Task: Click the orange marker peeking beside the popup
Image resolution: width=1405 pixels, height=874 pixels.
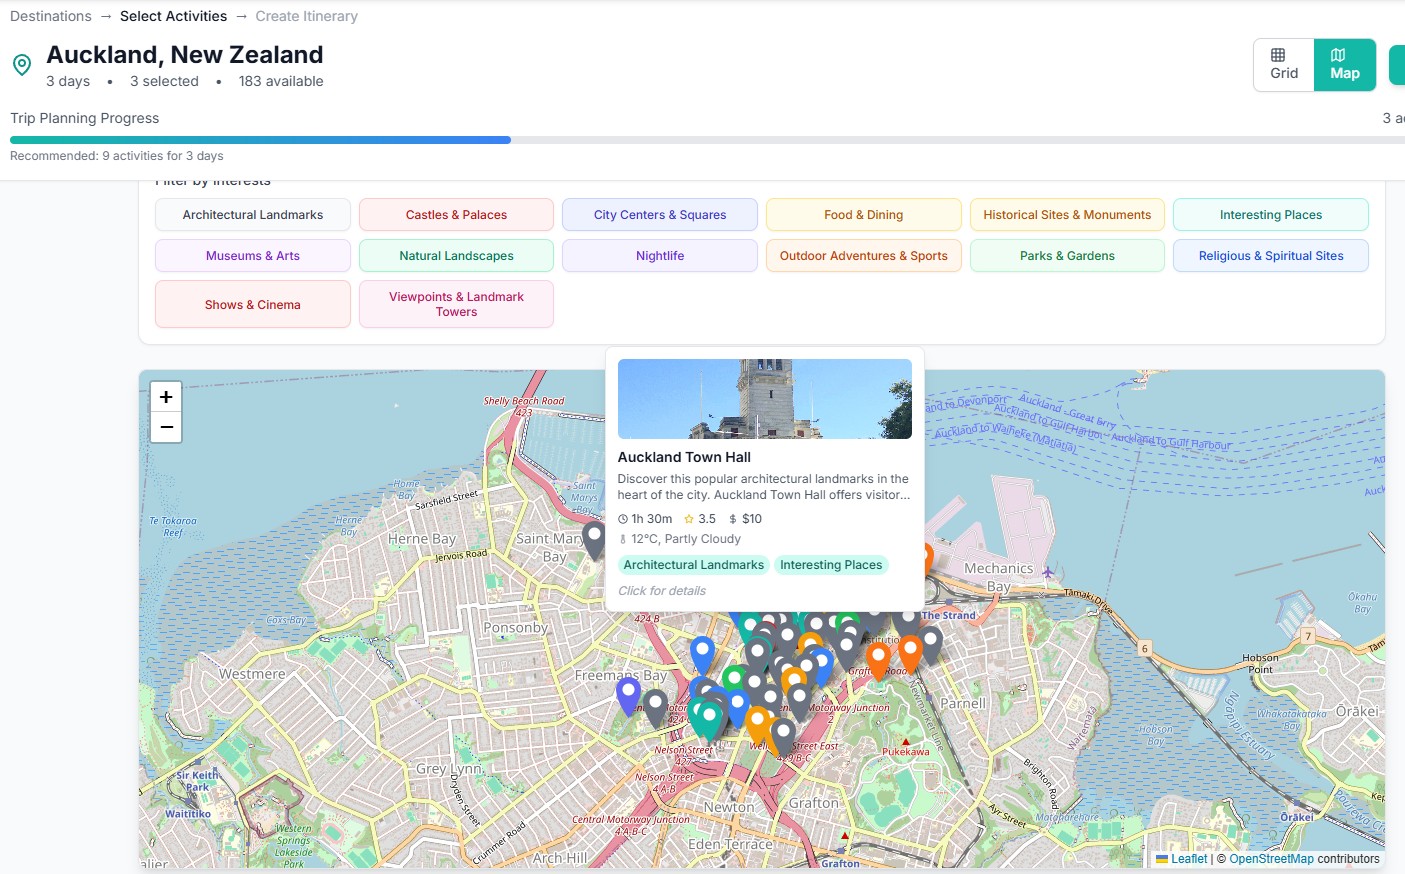Action: pyautogui.click(x=927, y=558)
